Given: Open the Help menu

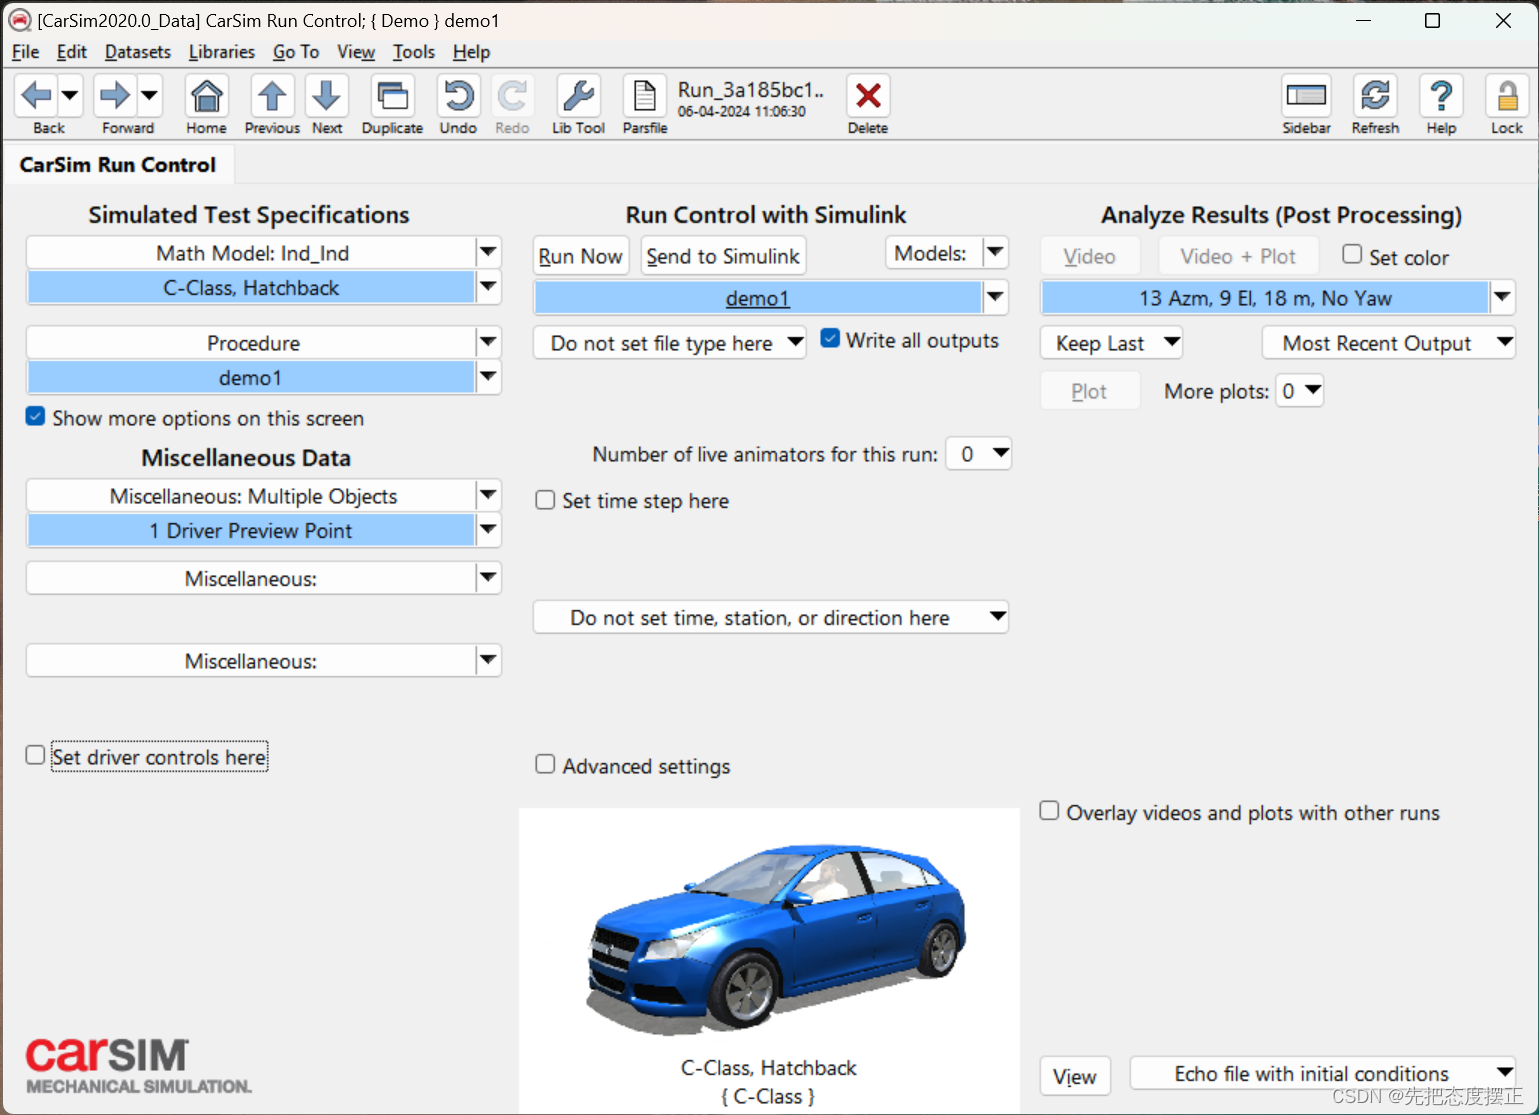Looking at the screenshot, I should click(471, 52).
